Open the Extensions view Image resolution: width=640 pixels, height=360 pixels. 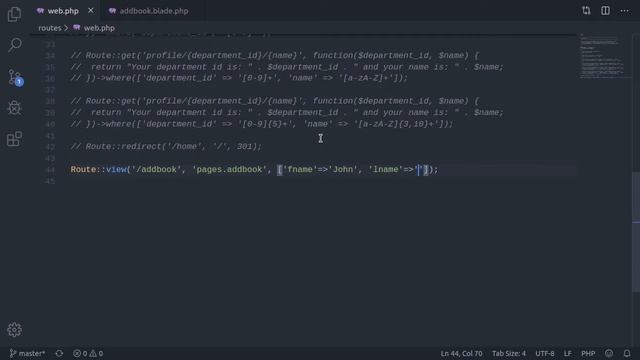point(14,139)
